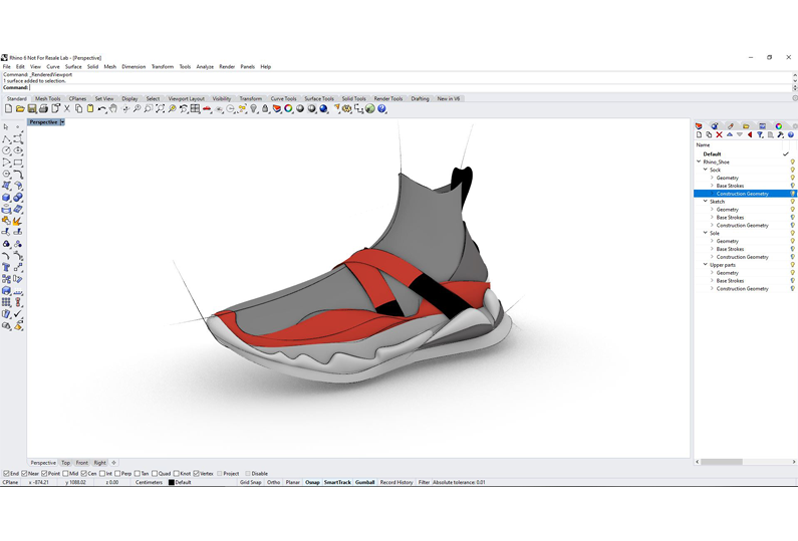Toggle the End osnap checkbox
The width and height of the screenshot is (798, 541).
[6, 473]
